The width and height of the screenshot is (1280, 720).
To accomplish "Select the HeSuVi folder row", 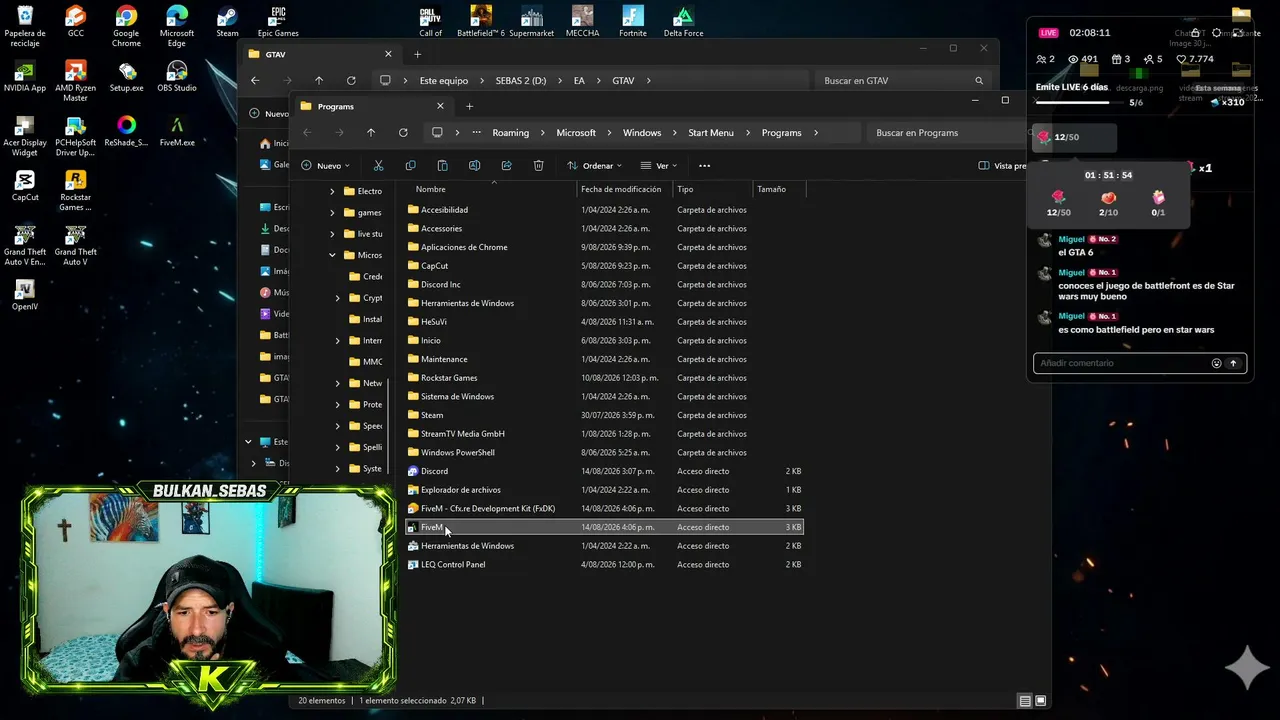I will [604, 322].
